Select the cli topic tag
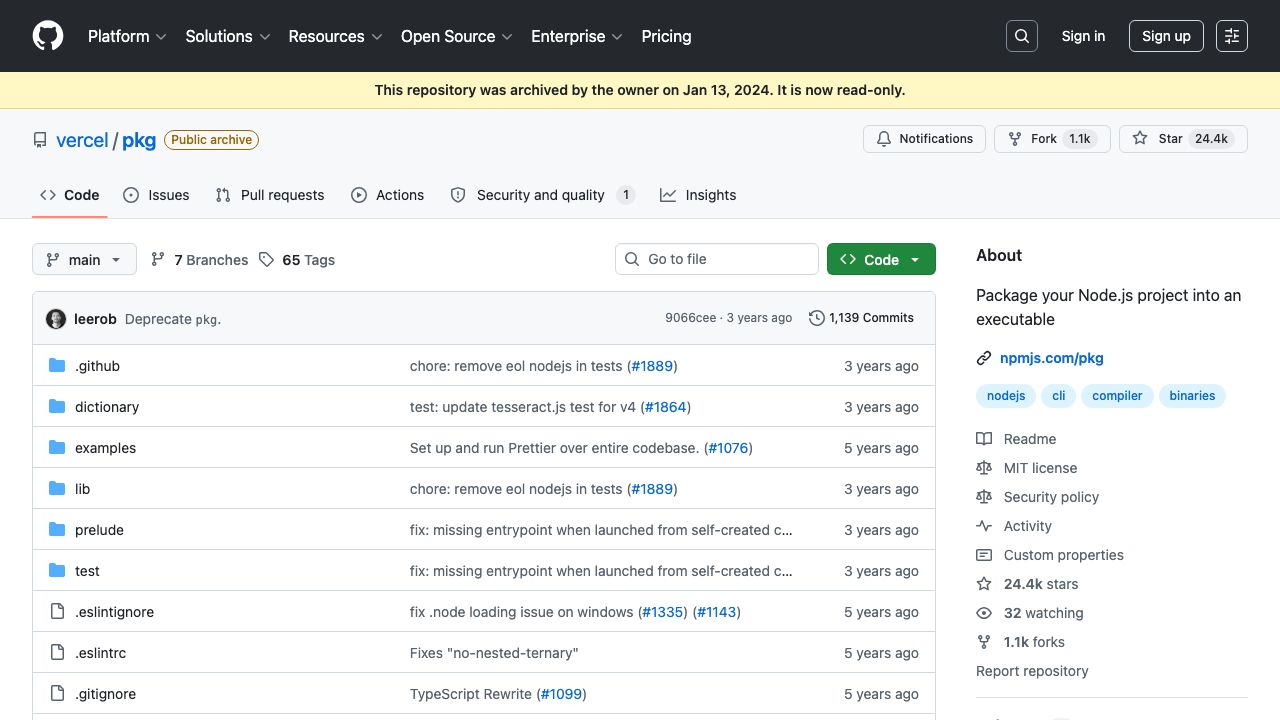 click(1059, 396)
